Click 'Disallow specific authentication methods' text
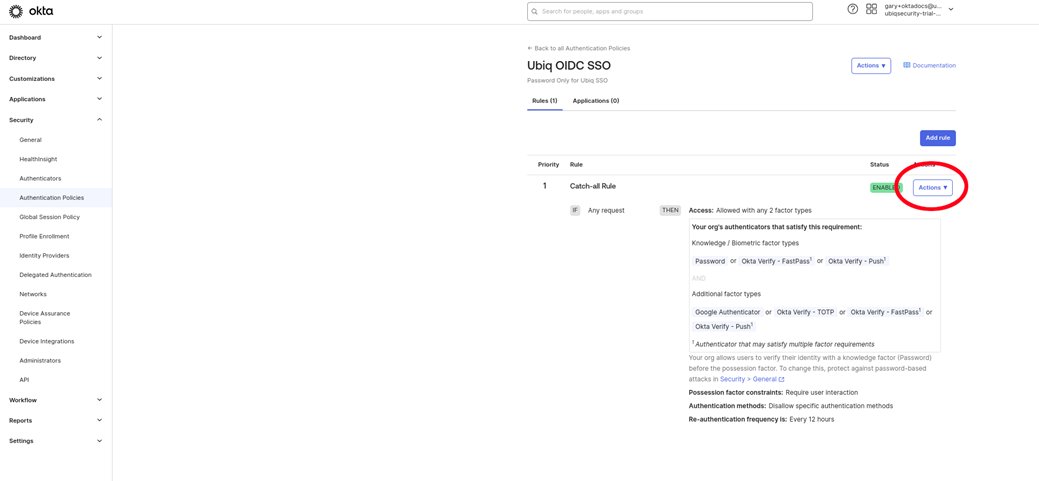1039x481 pixels. click(830, 405)
